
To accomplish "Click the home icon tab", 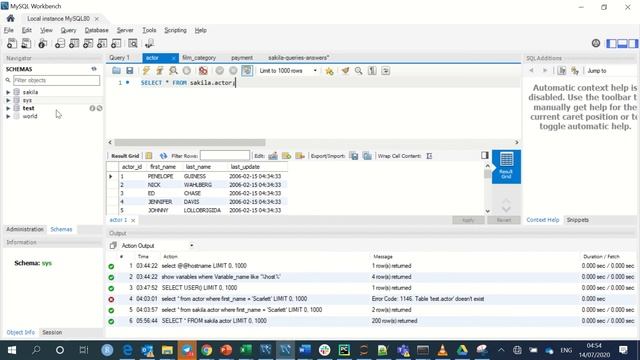I will pyautogui.click(x=11, y=18).
